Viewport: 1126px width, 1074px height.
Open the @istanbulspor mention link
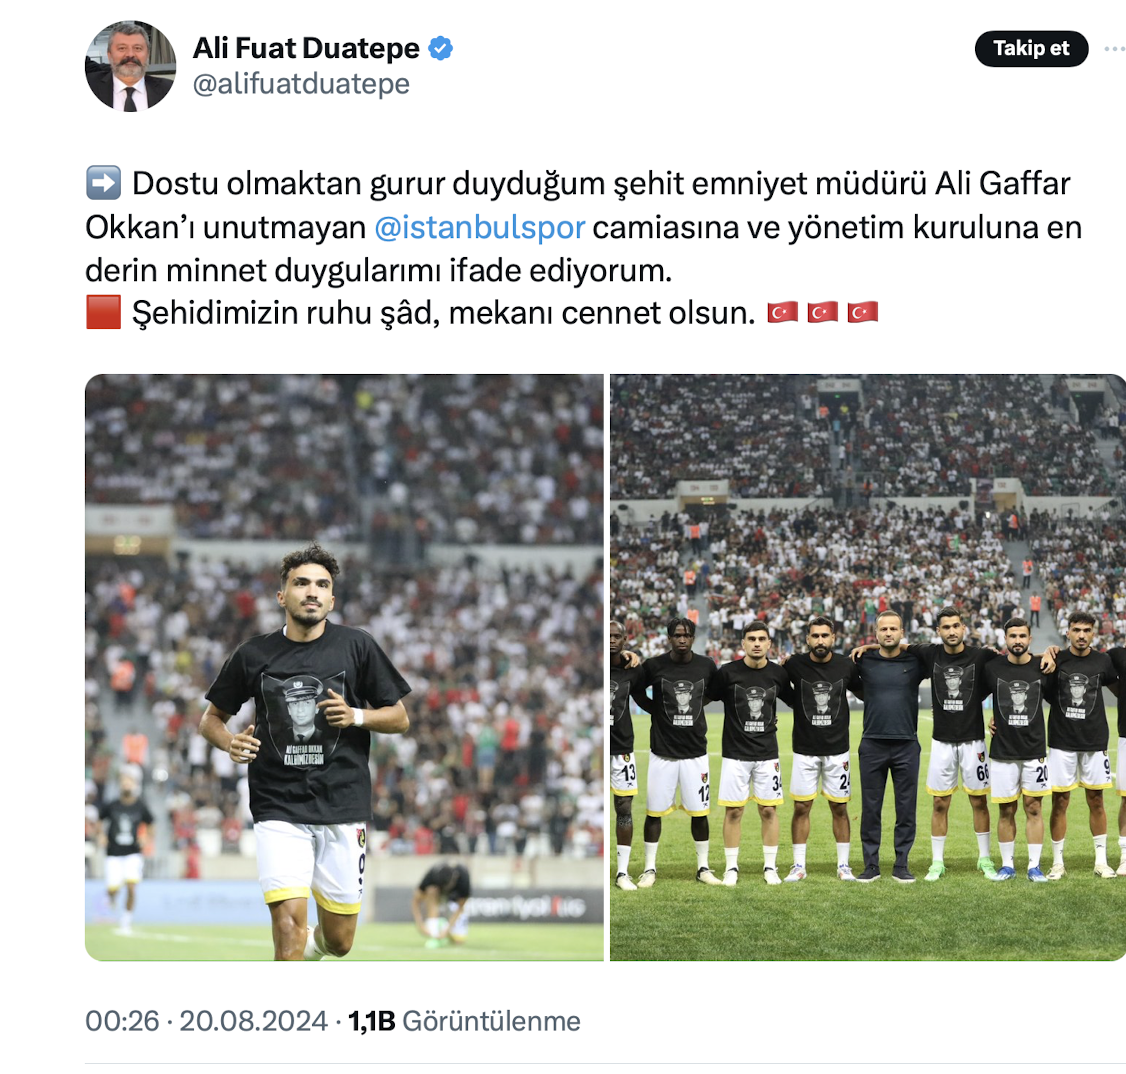click(480, 228)
